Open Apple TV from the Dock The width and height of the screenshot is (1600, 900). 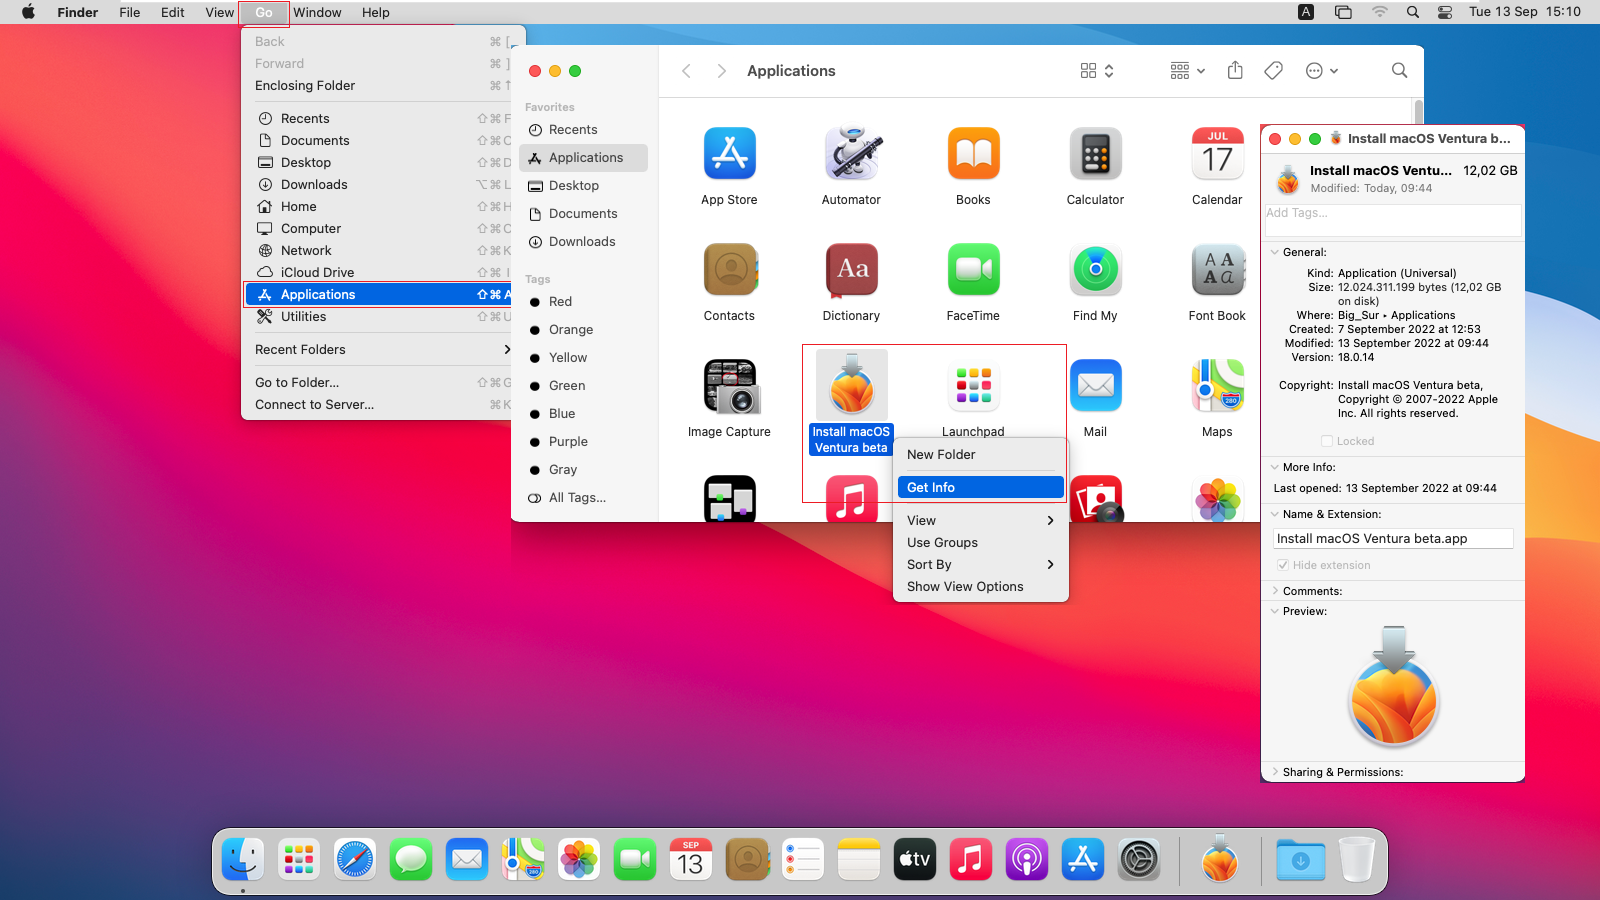[x=915, y=859]
